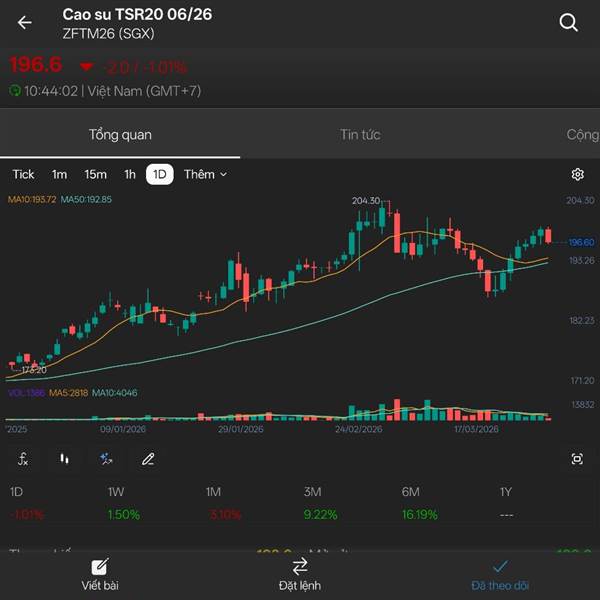Tap the 204.30 high candlestick marker

(366, 201)
